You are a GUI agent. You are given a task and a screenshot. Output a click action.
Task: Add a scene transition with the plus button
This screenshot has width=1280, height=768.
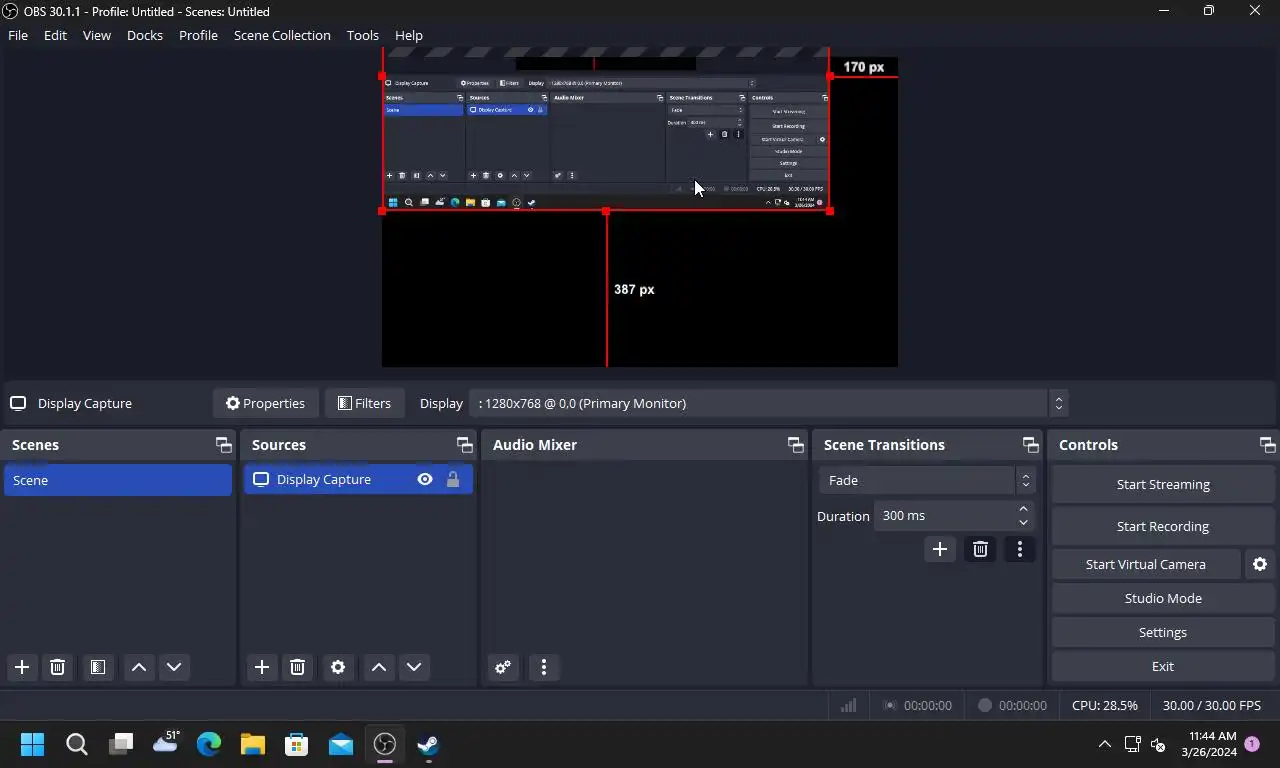tap(940, 549)
